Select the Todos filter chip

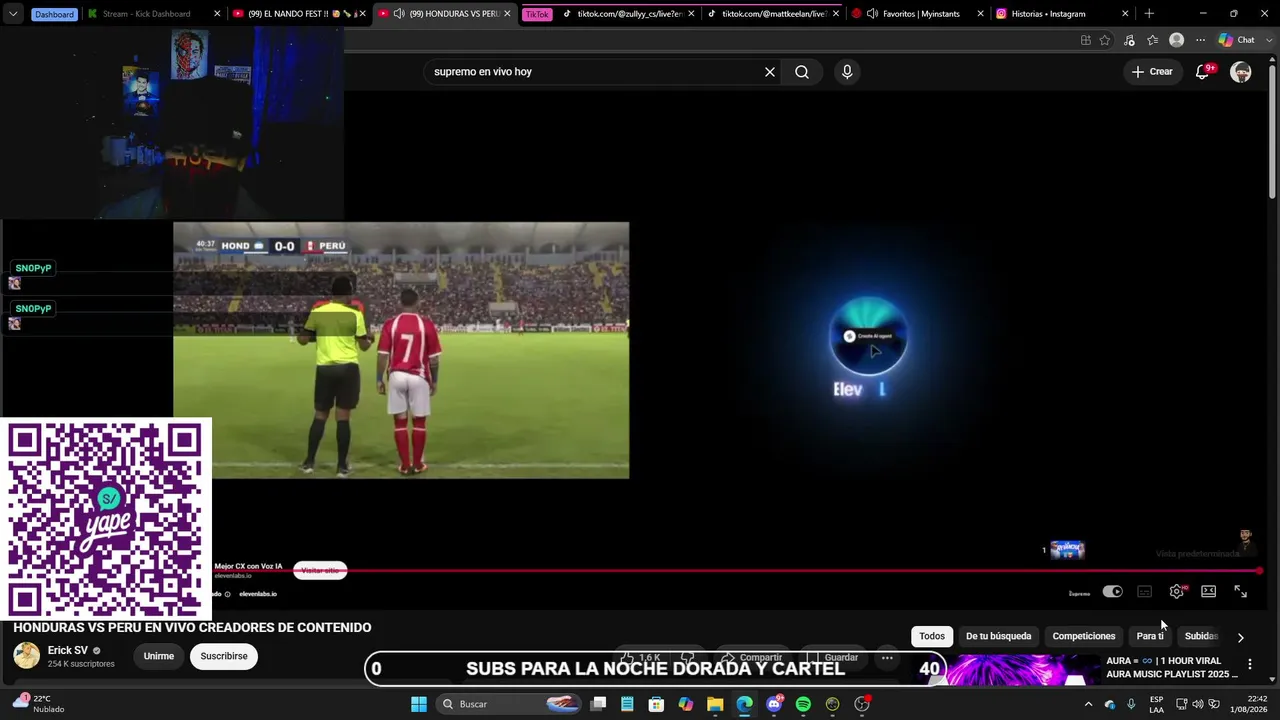coord(932,636)
